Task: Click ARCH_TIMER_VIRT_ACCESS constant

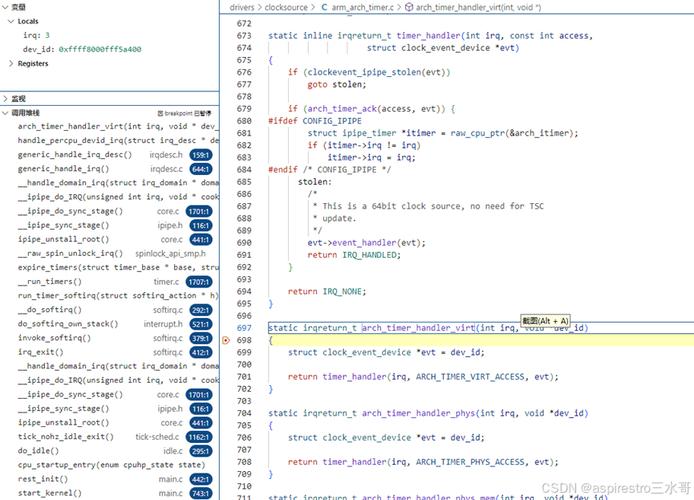Action: [470, 377]
